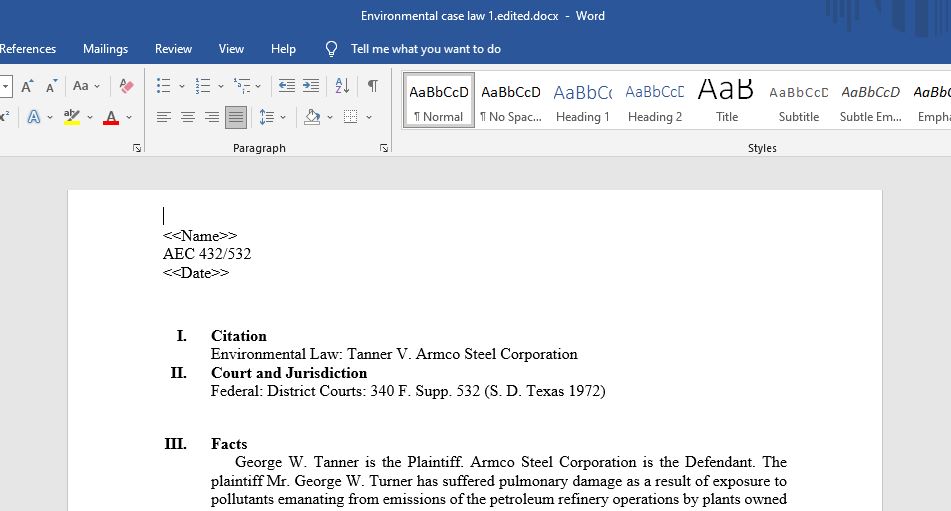Open the Review tab
Image resolution: width=951 pixels, height=511 pixels.
(173, 49)
